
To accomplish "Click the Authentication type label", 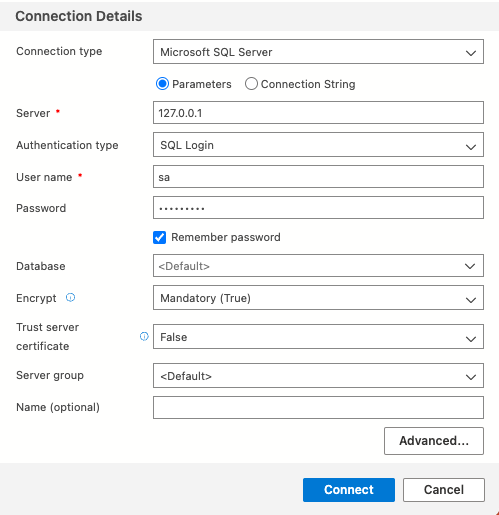I will coord(67,145).
